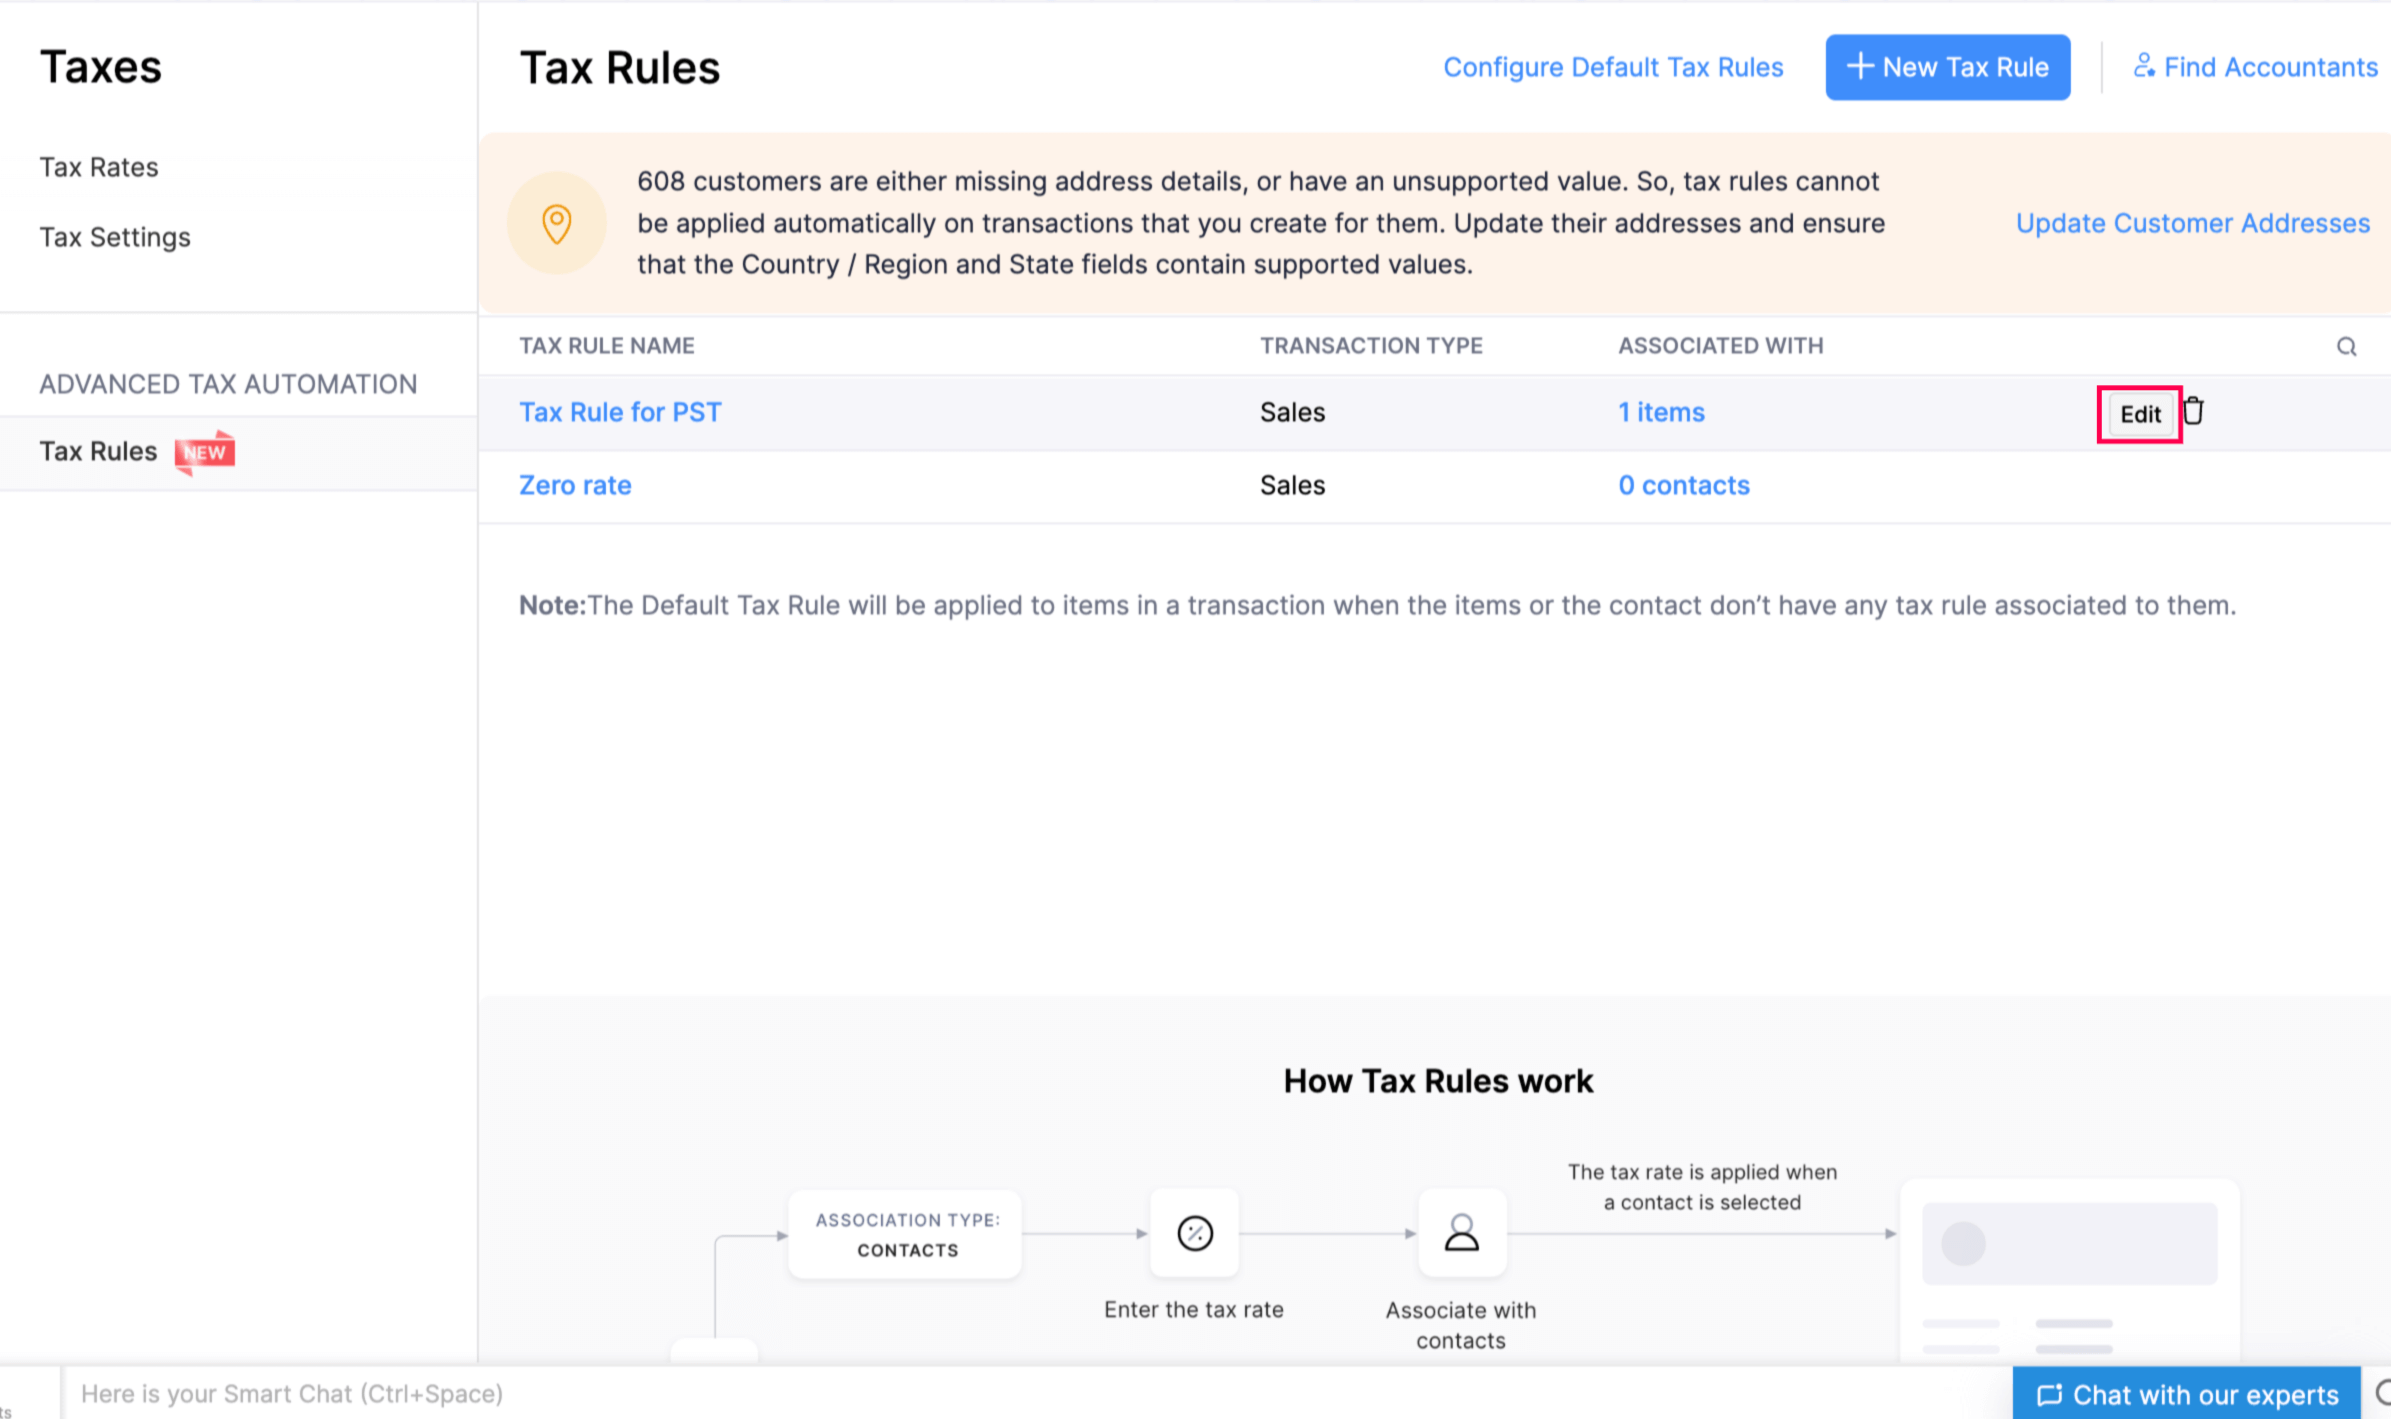Click the tax rate clock icon in diagram
This screenshot has height=1419, width=2391.
(1194, 1233)
